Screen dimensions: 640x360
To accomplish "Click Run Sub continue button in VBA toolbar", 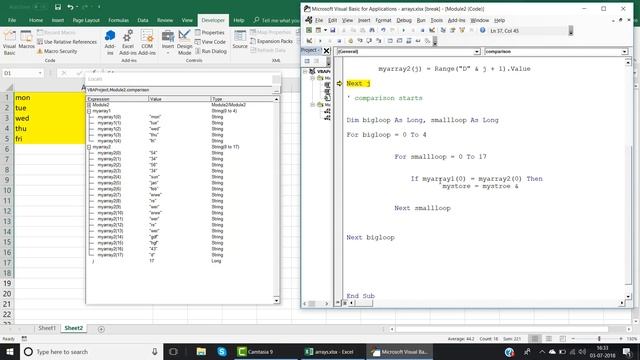I will [x=404, y=30].
